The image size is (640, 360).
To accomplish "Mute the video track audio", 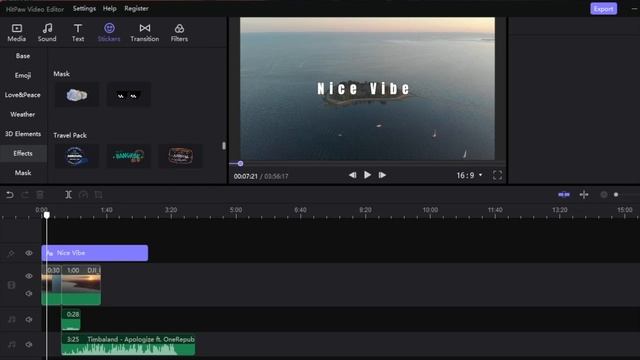I will tap(29, 293).
